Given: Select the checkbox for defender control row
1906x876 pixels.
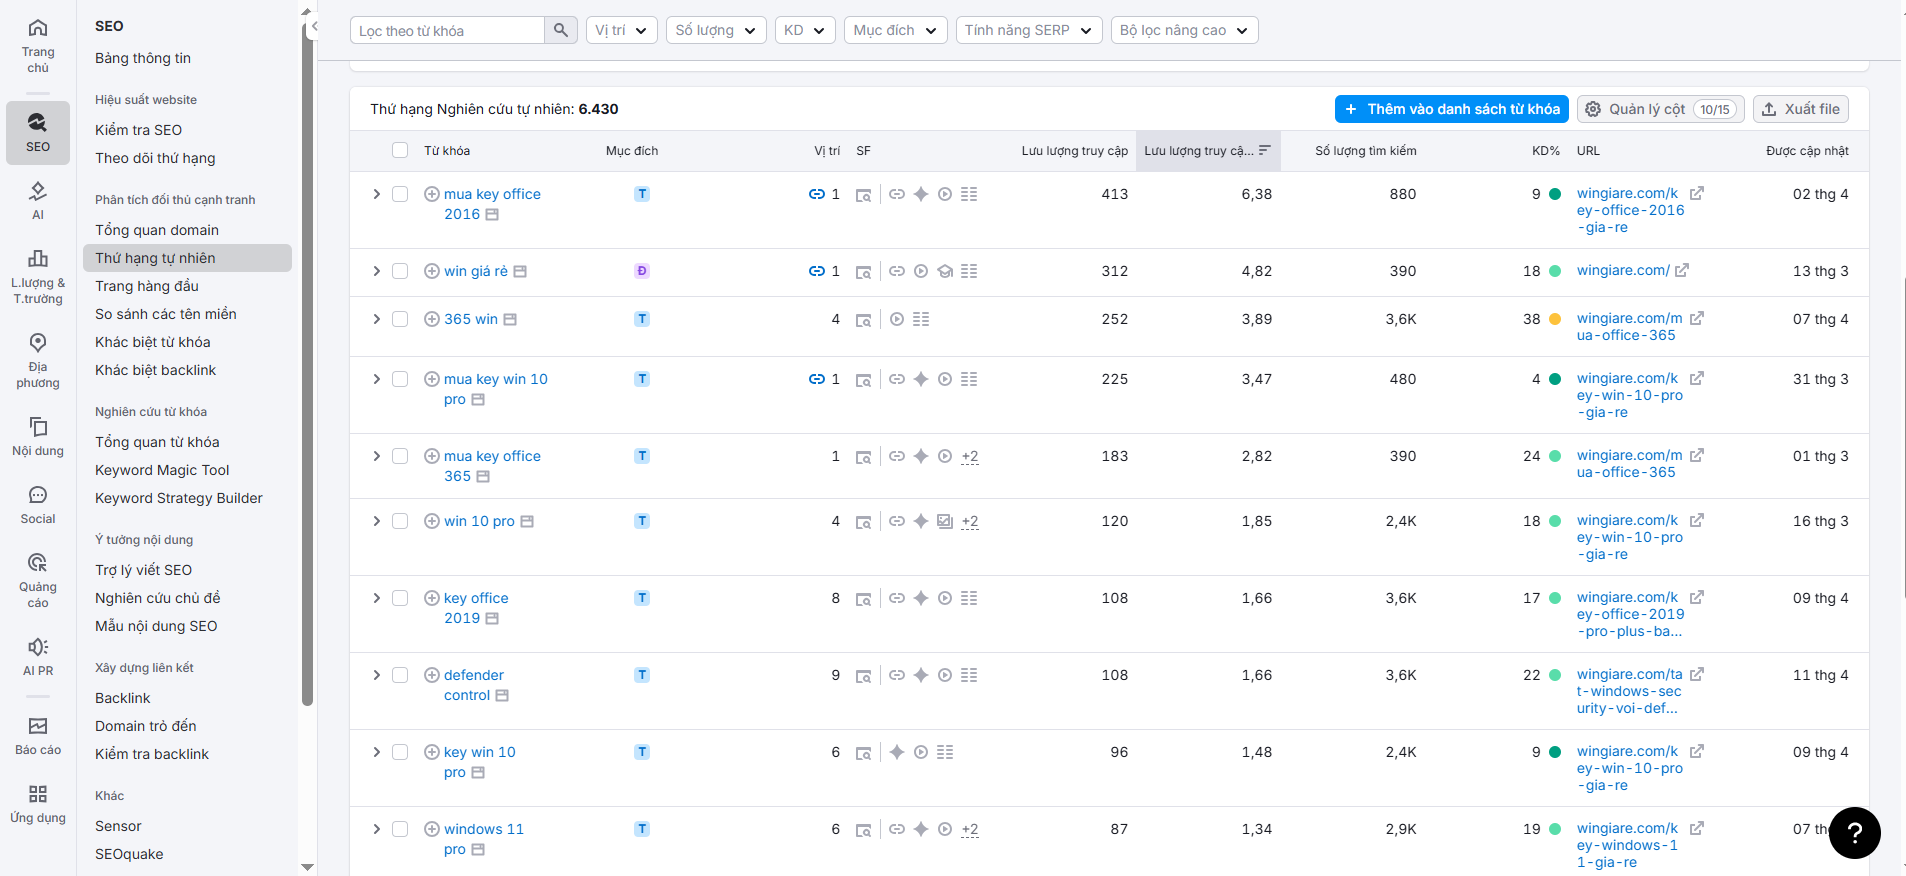Looking at the screenshot, I should tap(400, 675).
